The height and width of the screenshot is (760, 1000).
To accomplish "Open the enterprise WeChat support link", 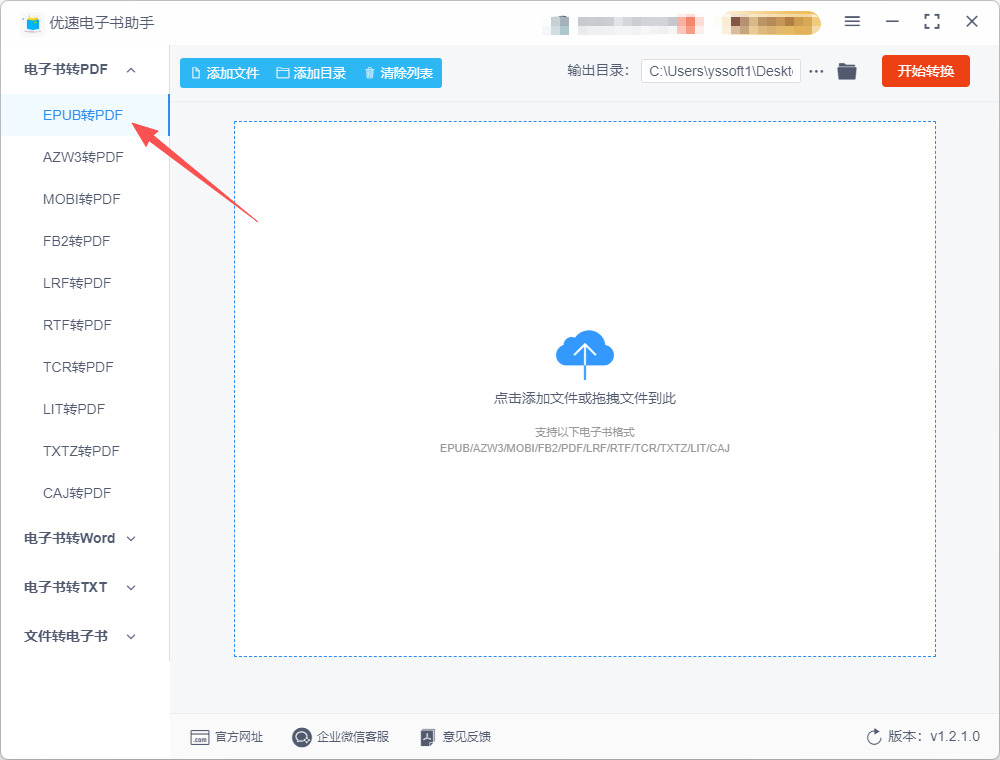I will [x=341, y=736].
